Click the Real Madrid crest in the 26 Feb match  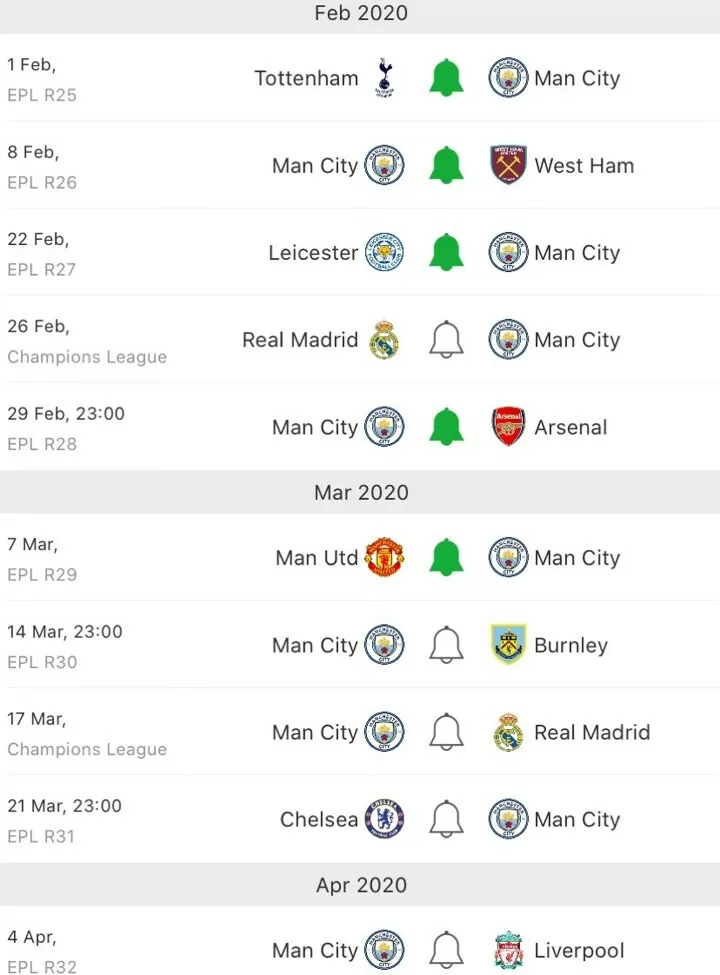[384, 340]
